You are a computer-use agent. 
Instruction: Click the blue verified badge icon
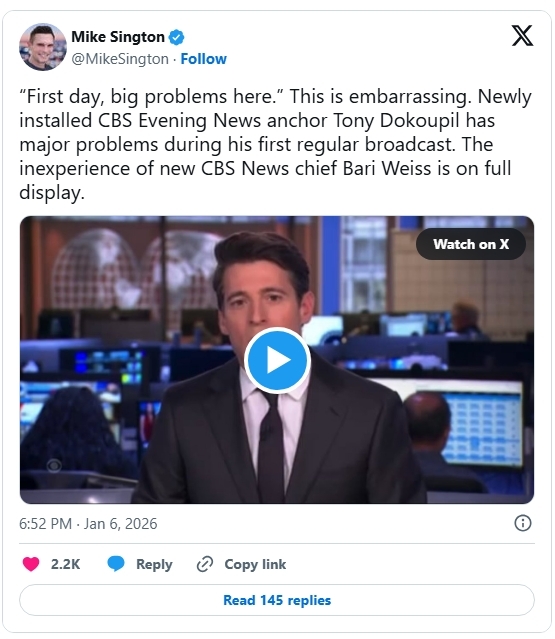[176, 37]
